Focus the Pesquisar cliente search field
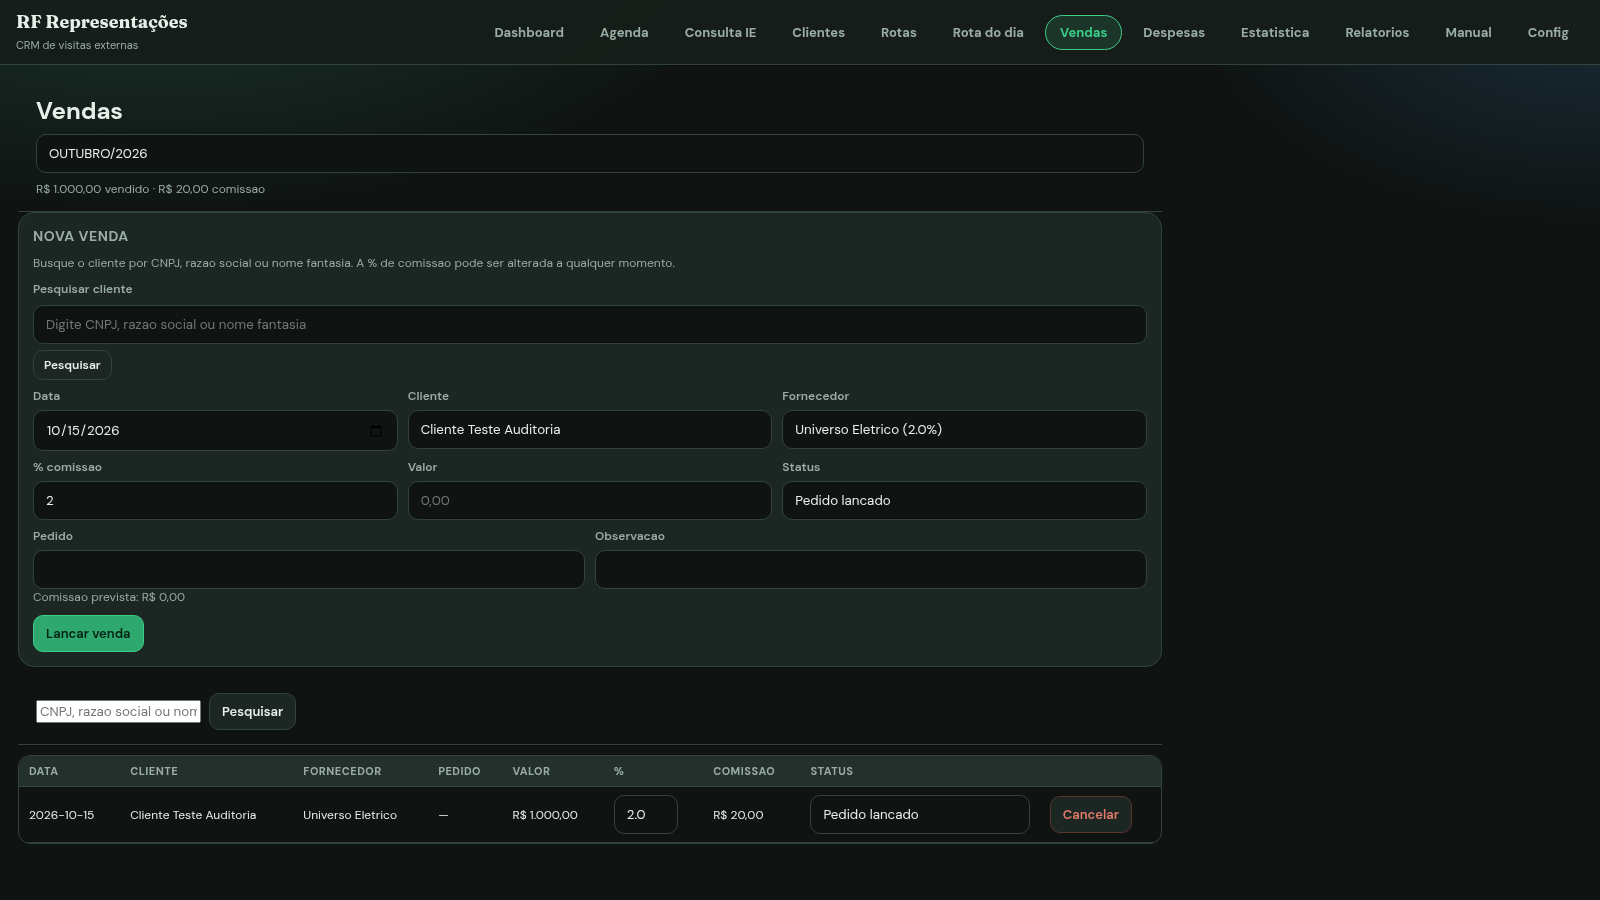The height and width of the screenshot is (900, 1600). 590,325
